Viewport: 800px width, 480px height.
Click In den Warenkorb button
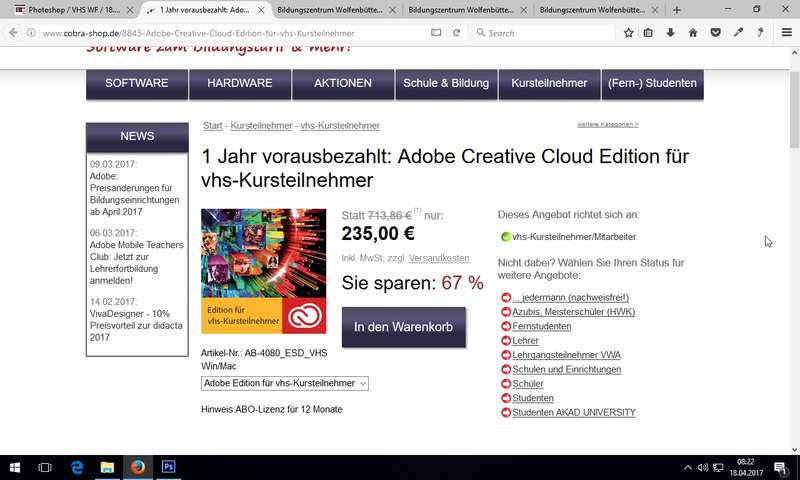404,327
